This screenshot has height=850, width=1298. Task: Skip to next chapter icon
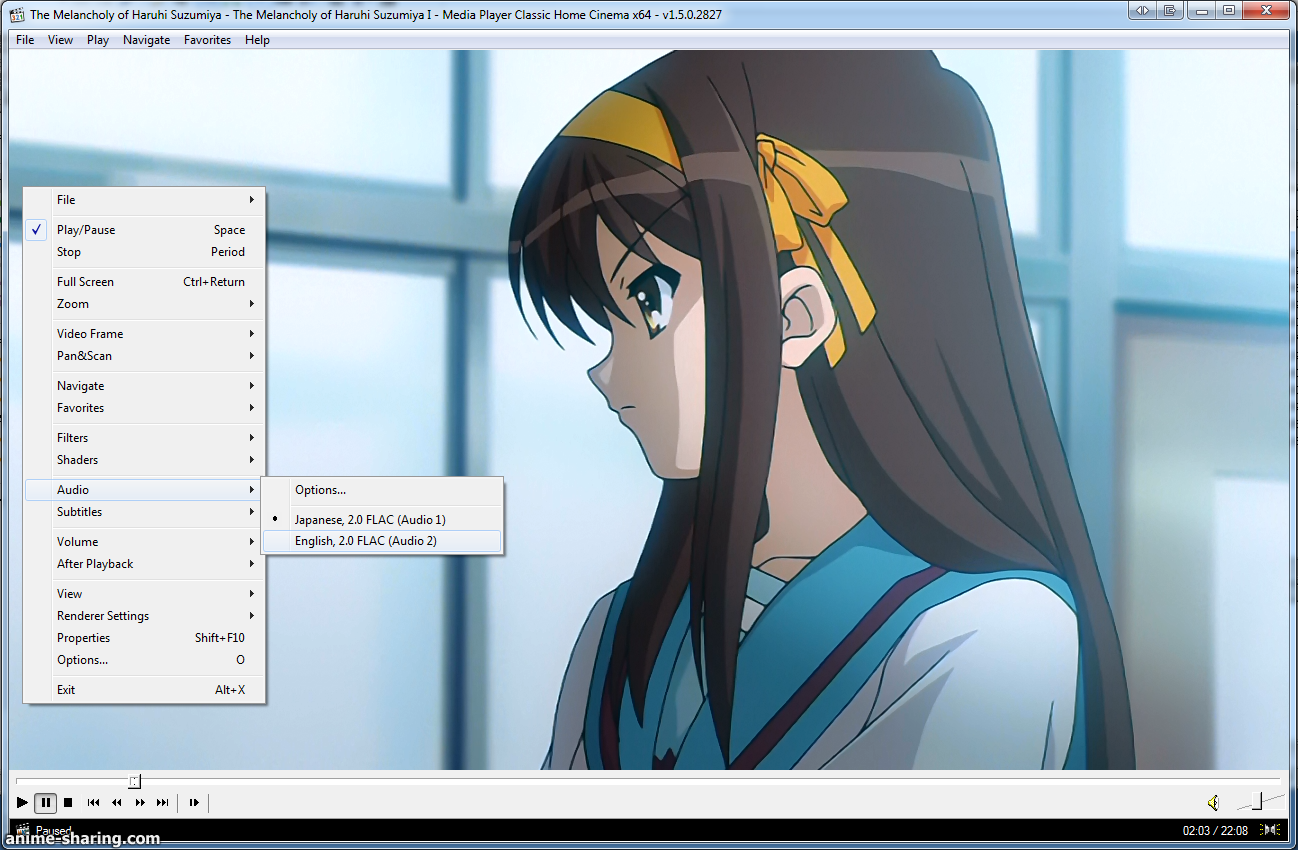click(x=163, y=802)
